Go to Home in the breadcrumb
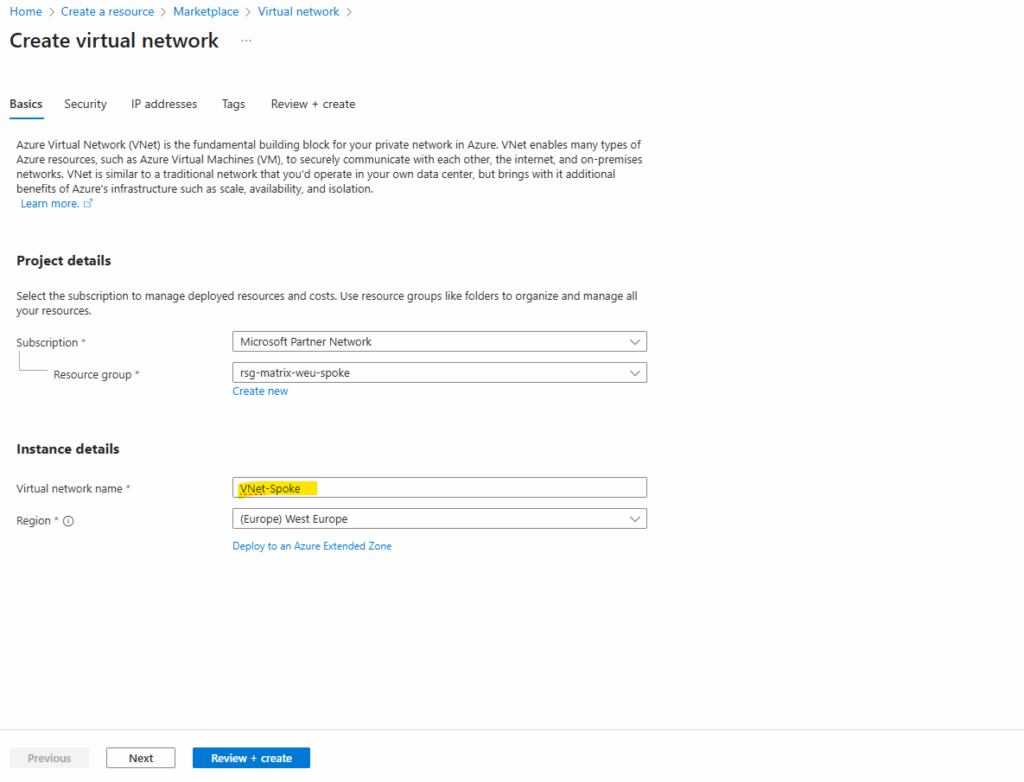The image size is (1024, 782). tap(25, 12)
